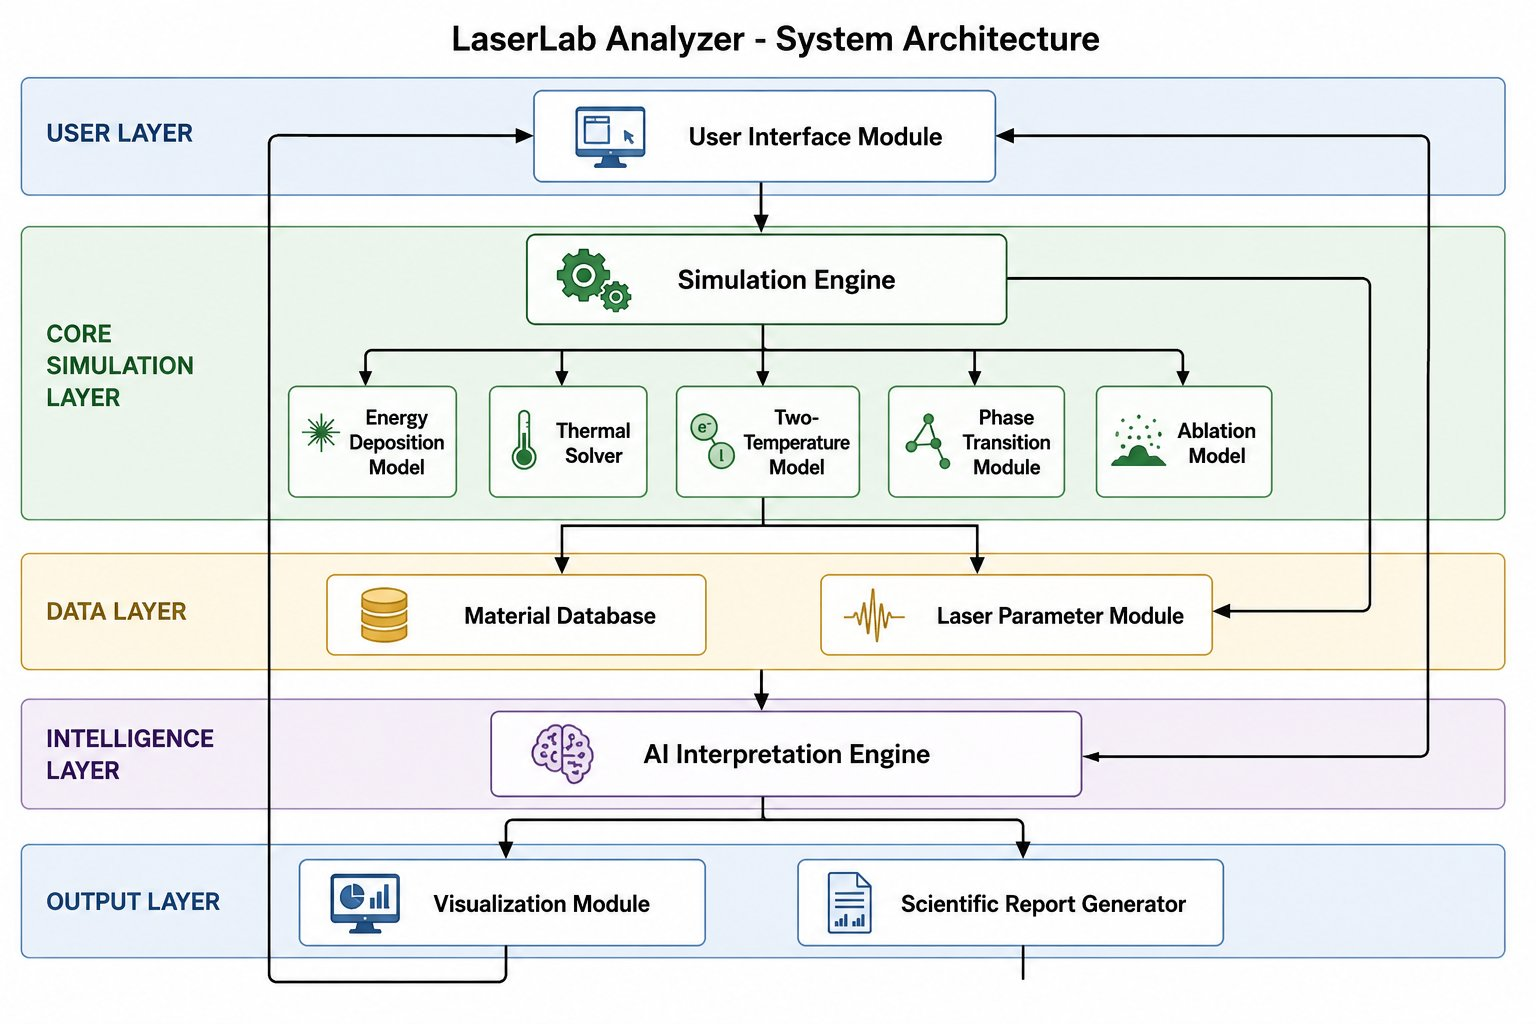Viewport: 1536px width, 1024px height.
Task: Click the chart monitor icon in Visualization Module
Action: tap(365, 903)
